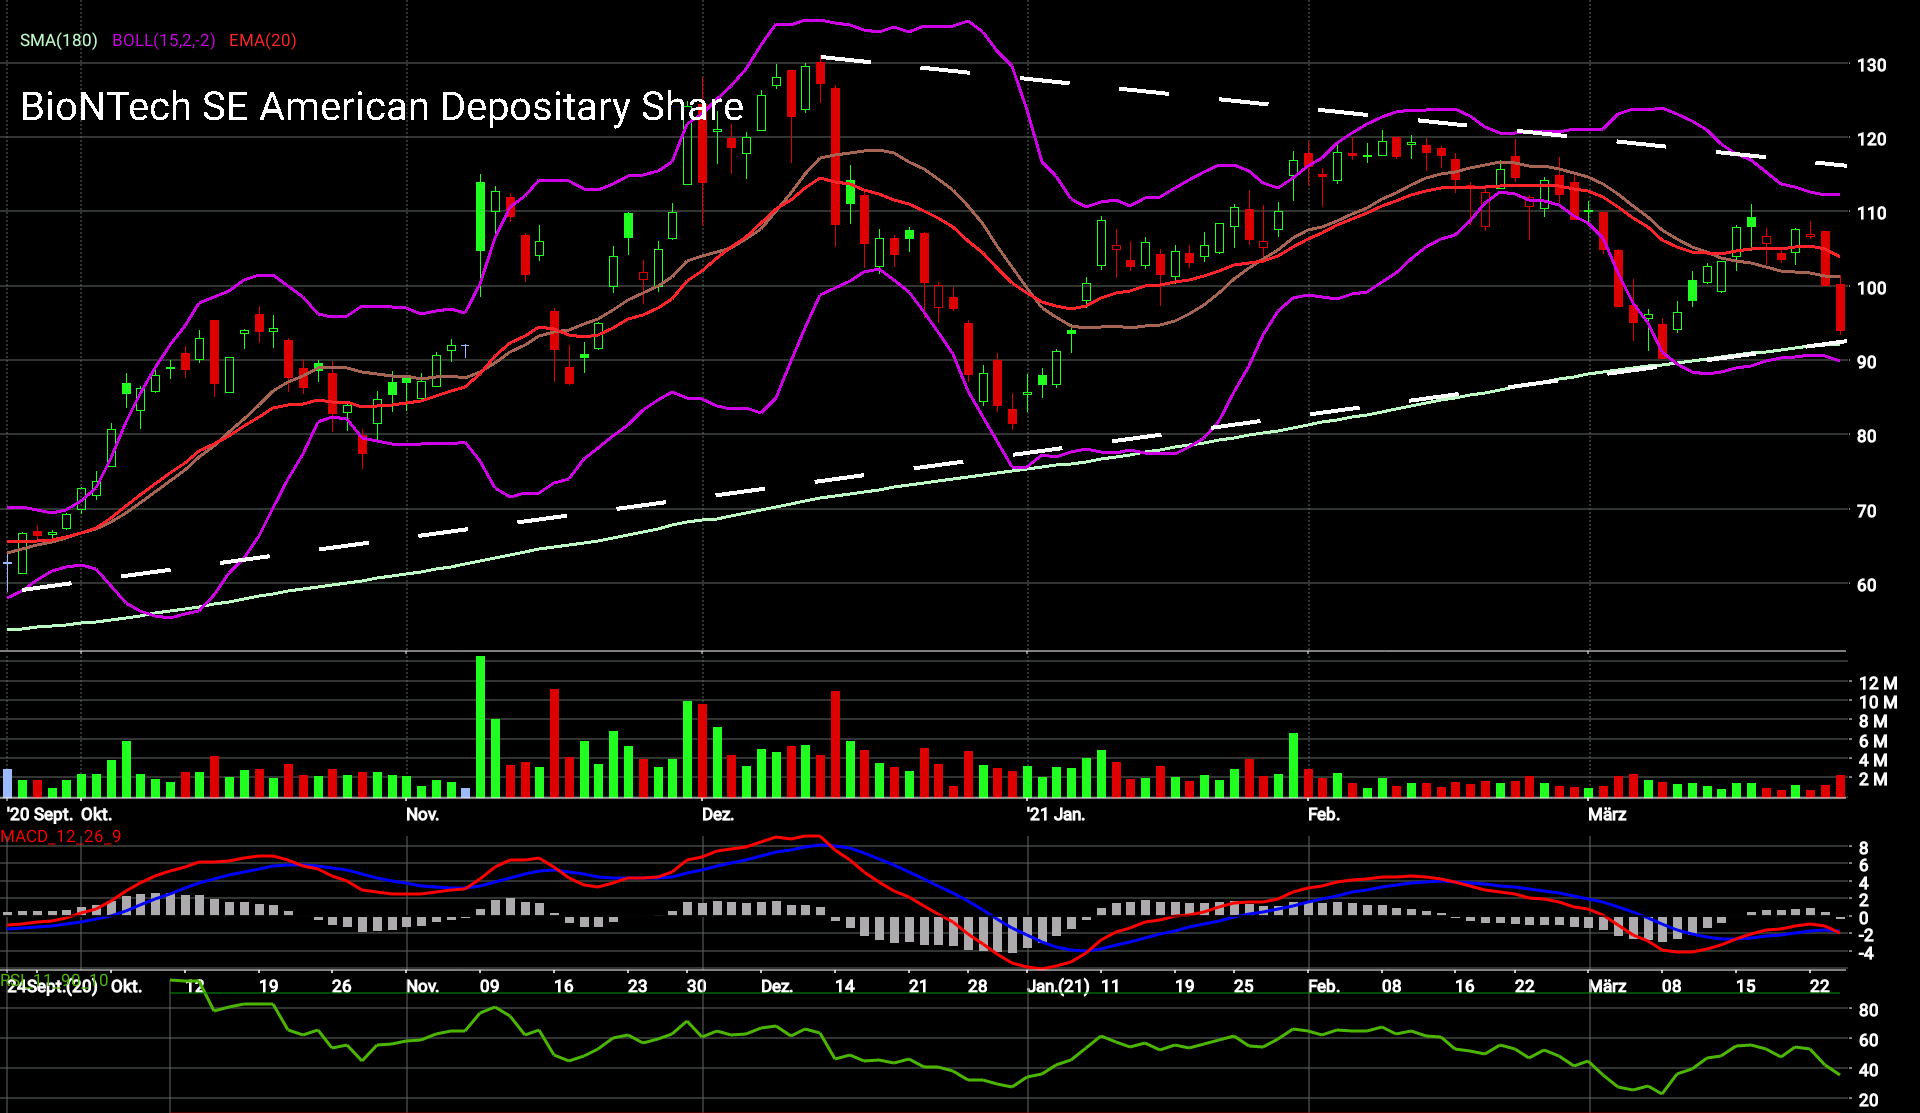Image resolution: width=1920 pixels, height=1113 pixels.
Task: Select the Feb. label on the volume time axis
Action: (1323, 814)
